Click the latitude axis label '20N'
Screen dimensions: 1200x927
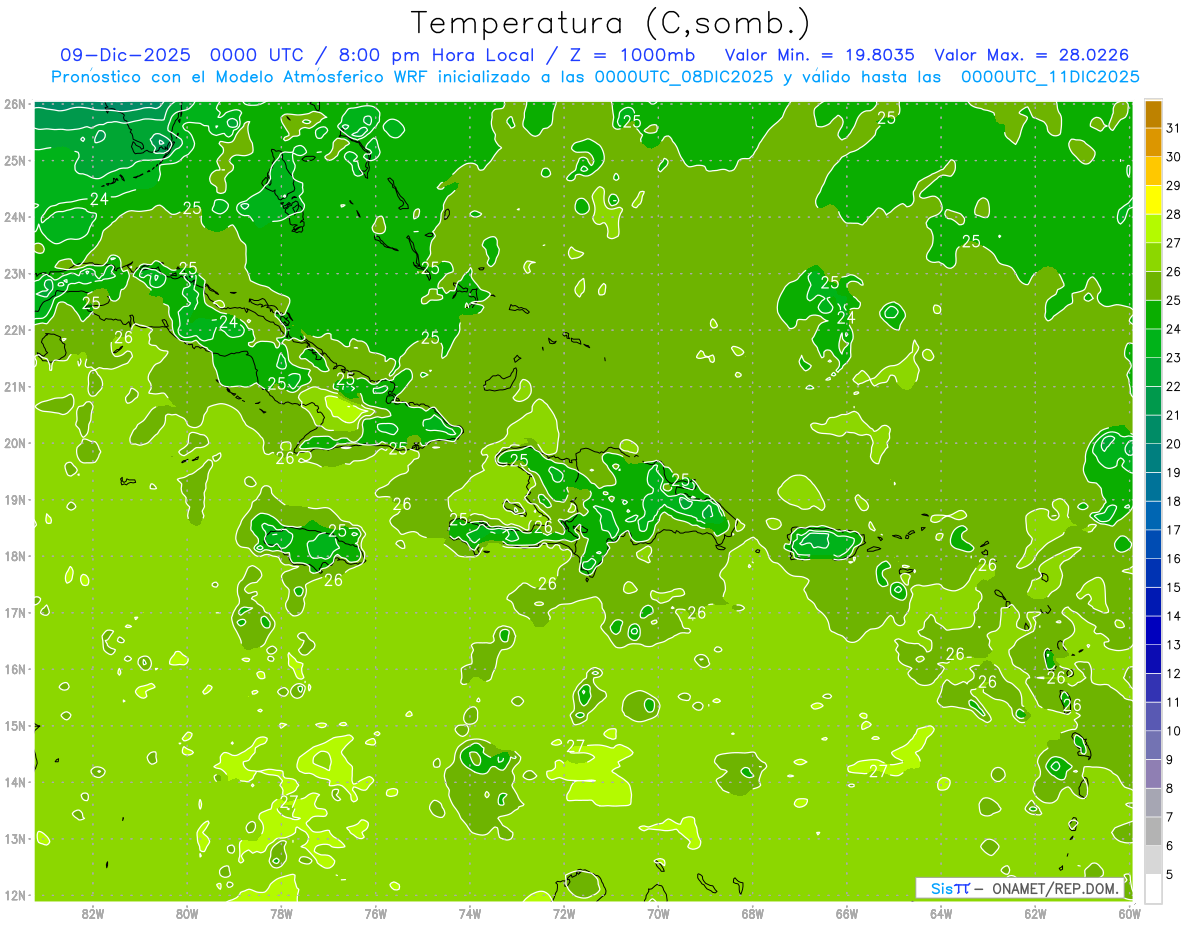15,443
